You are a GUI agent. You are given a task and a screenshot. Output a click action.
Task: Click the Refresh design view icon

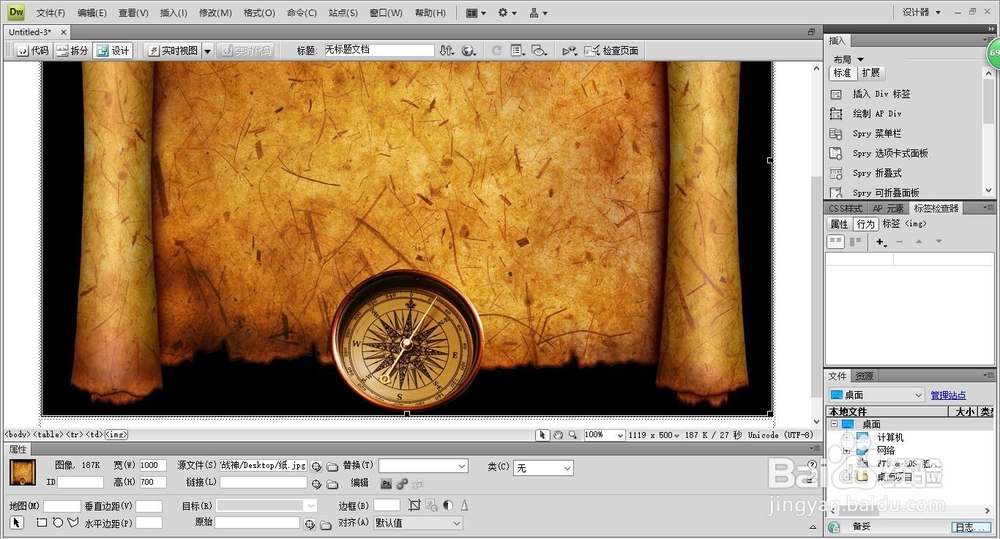coord(497,50)
